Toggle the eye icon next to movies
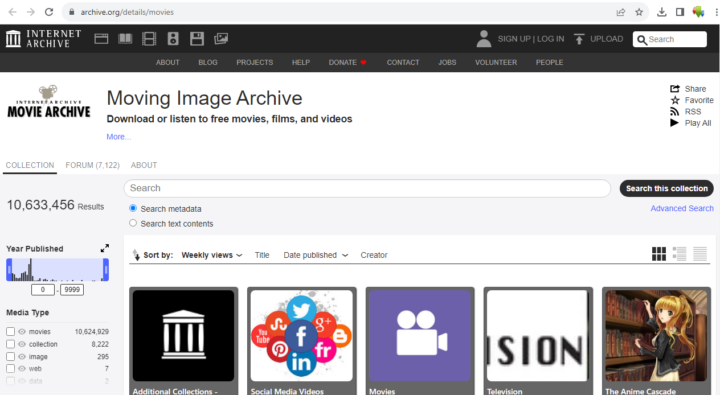The width and height of the screenshot is (720, 395). click(22, 332)
